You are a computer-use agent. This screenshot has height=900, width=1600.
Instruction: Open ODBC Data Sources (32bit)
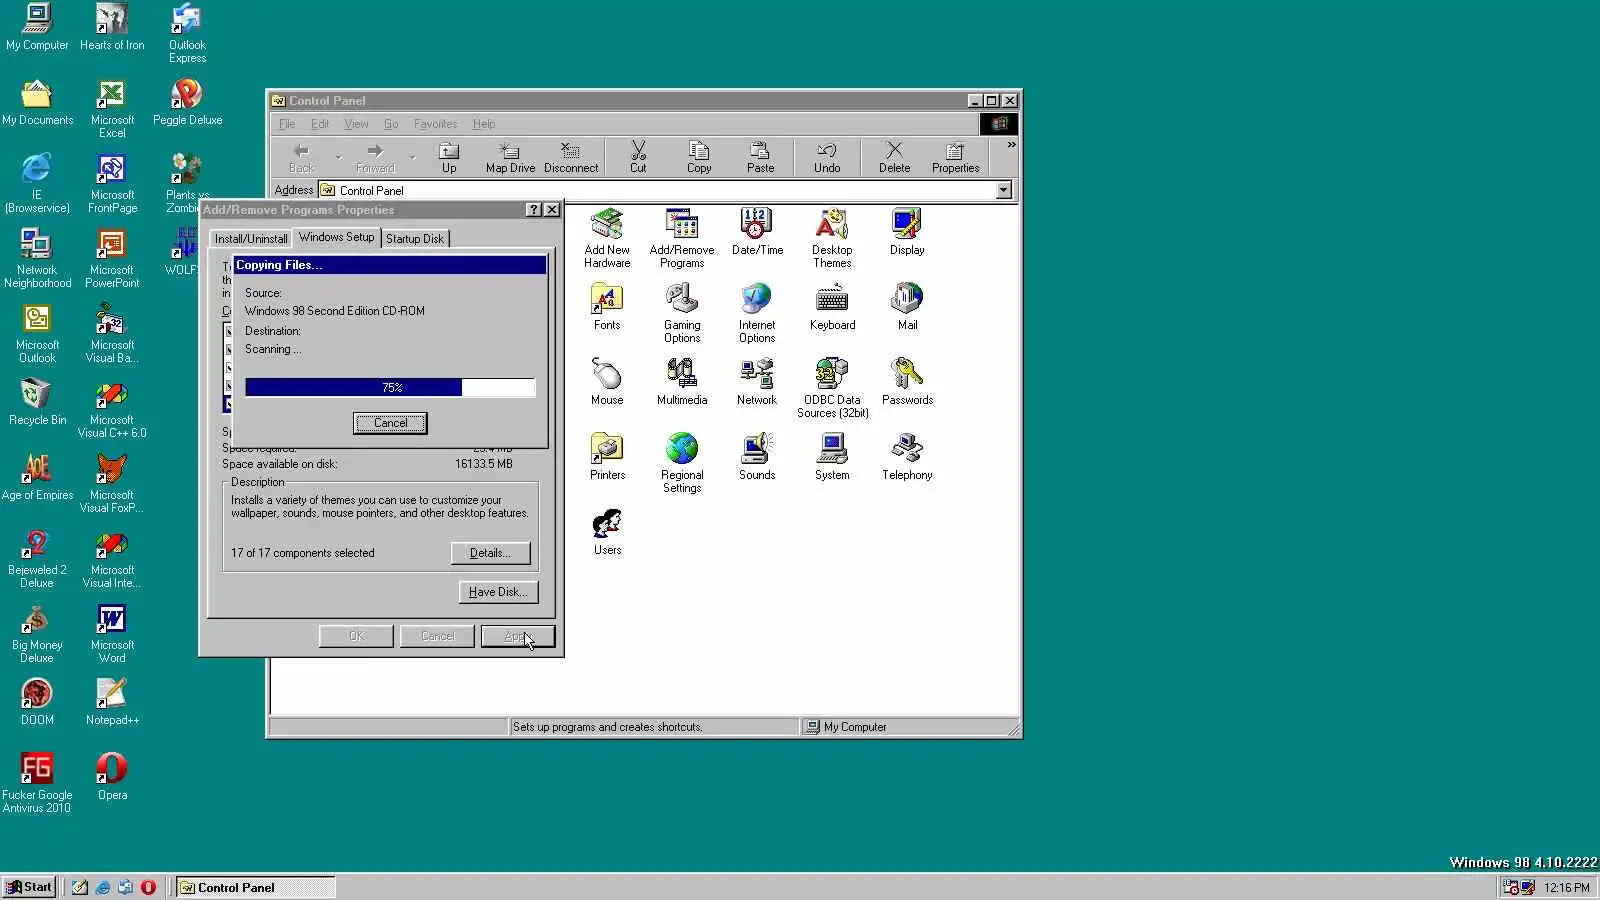pos(832,388)
